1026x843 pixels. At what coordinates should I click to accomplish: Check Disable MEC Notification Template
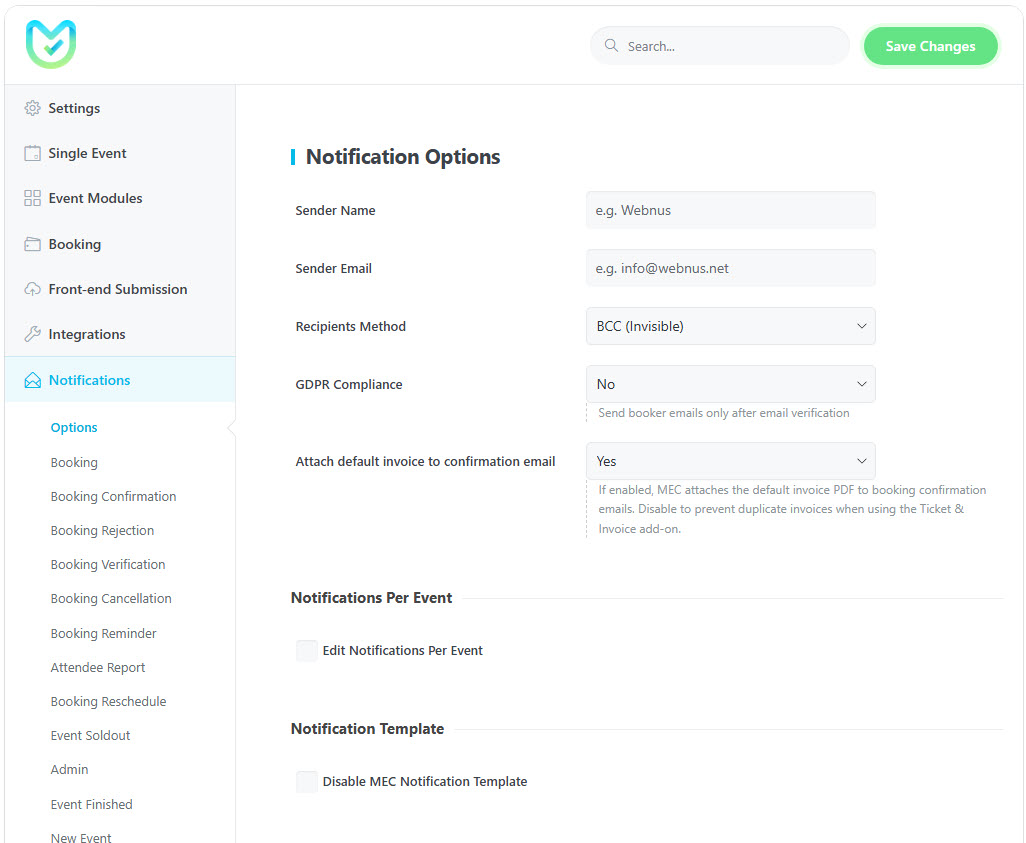(307, 782)
